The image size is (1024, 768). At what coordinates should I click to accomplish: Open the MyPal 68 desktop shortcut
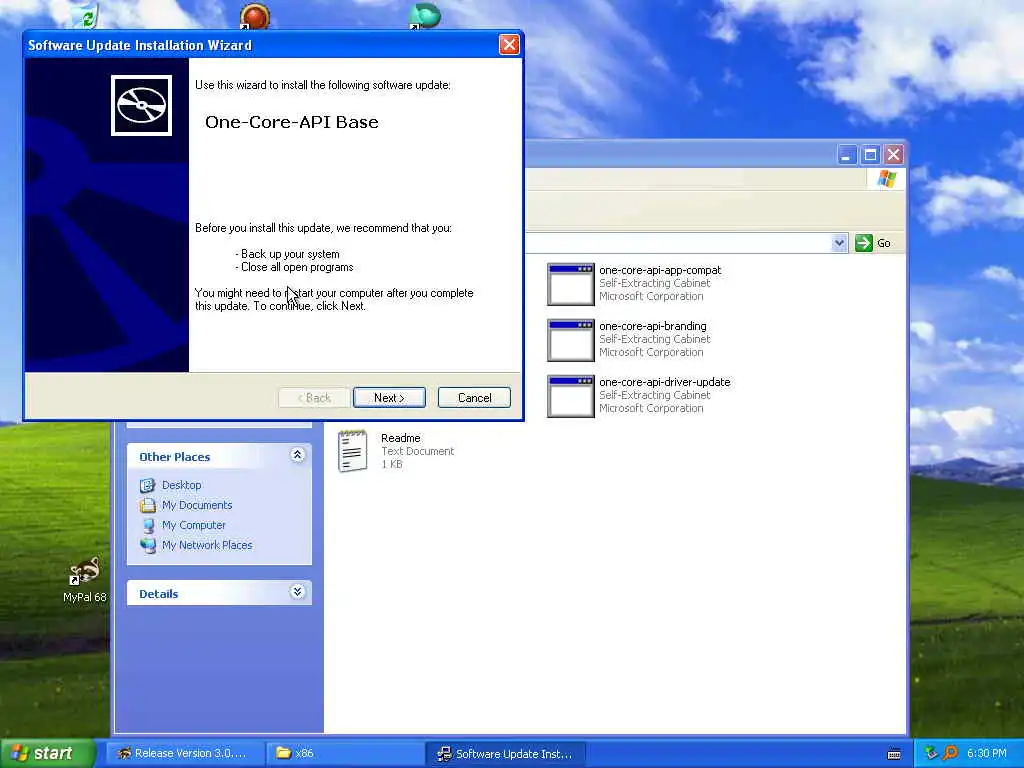(x=85, y=580)
